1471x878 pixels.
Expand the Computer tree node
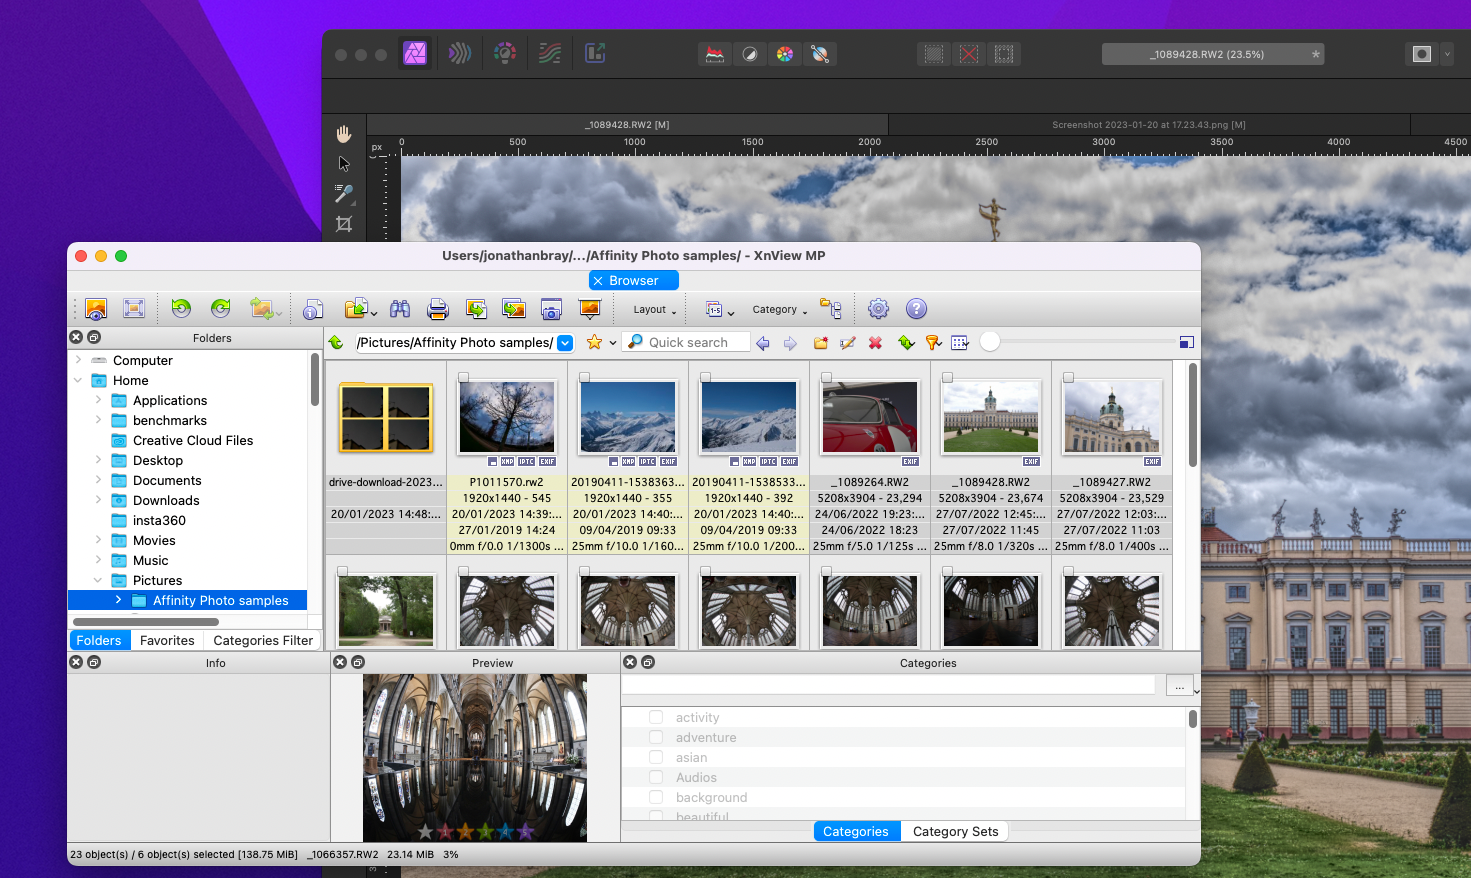pos(78,360)
